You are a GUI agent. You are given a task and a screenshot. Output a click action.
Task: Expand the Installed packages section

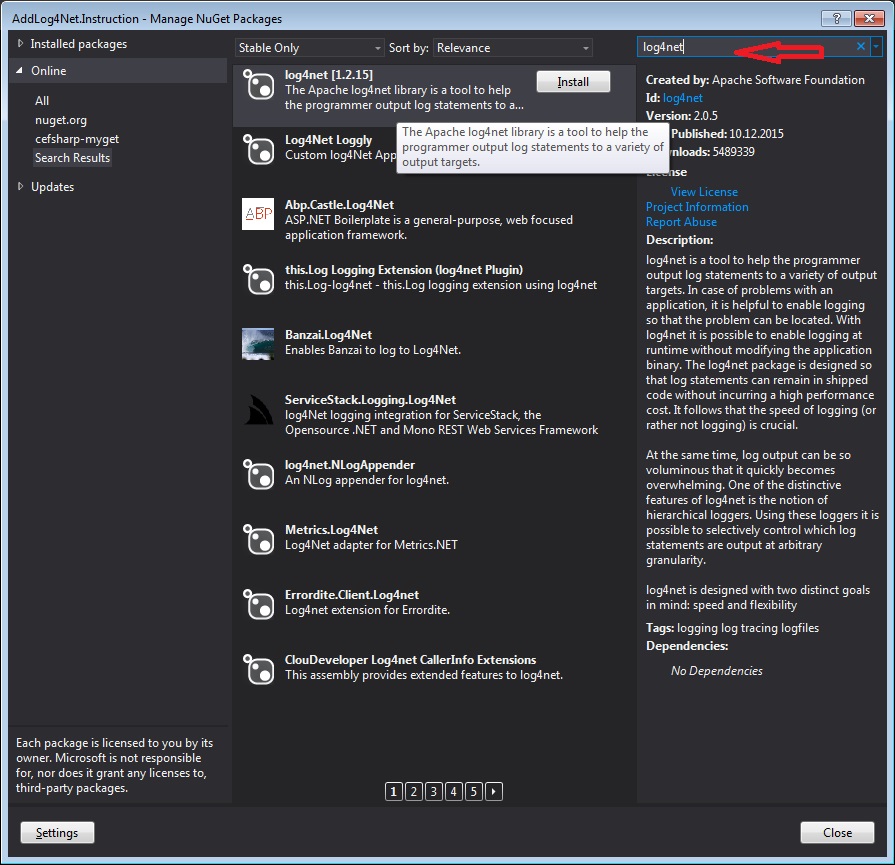[21, 43]
